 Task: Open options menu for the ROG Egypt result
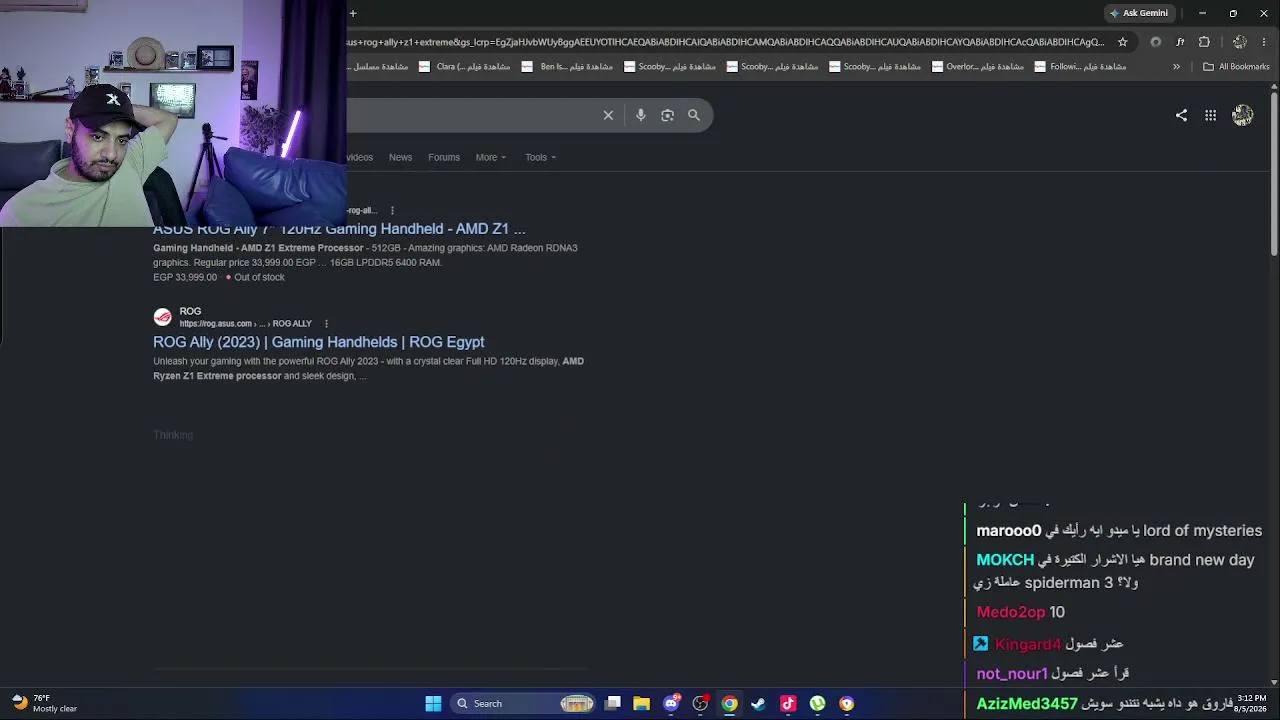click(x=326, y=324)
